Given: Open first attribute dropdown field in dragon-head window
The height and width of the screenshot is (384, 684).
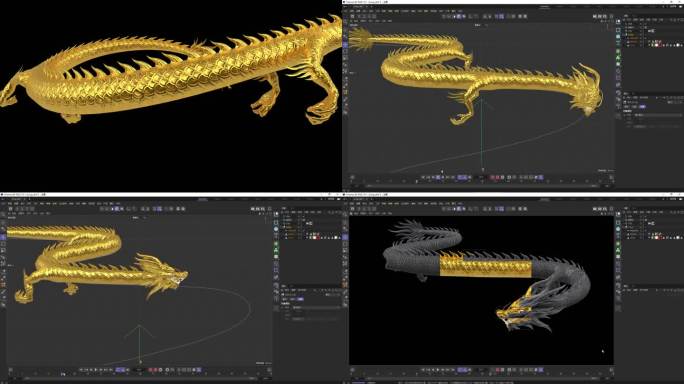Looking at the screenshot, I should [x=316, y=308].
